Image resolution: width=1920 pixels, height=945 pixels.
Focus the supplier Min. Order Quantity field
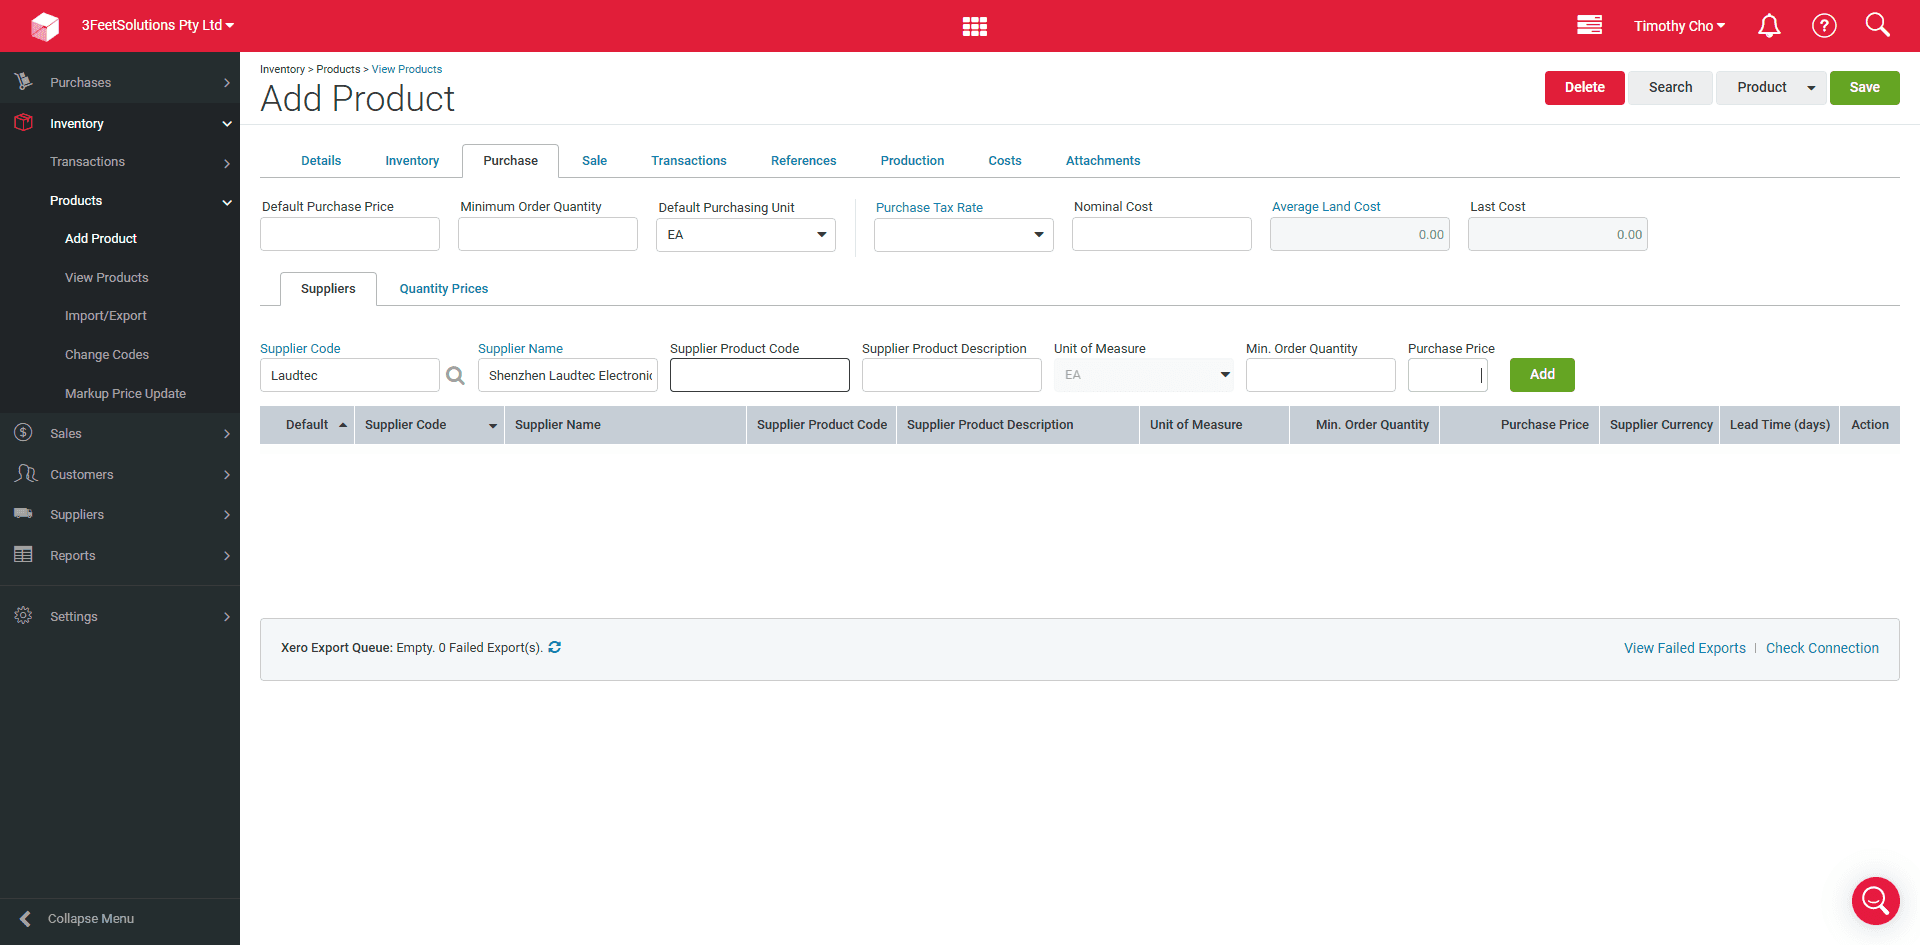[x=1321, y=375]
